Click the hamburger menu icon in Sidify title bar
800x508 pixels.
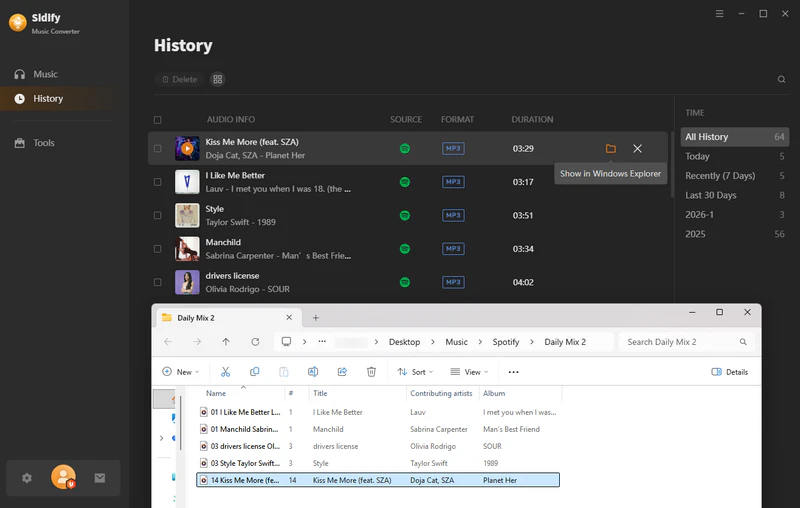pyautogui.click(x=720, y=14)
